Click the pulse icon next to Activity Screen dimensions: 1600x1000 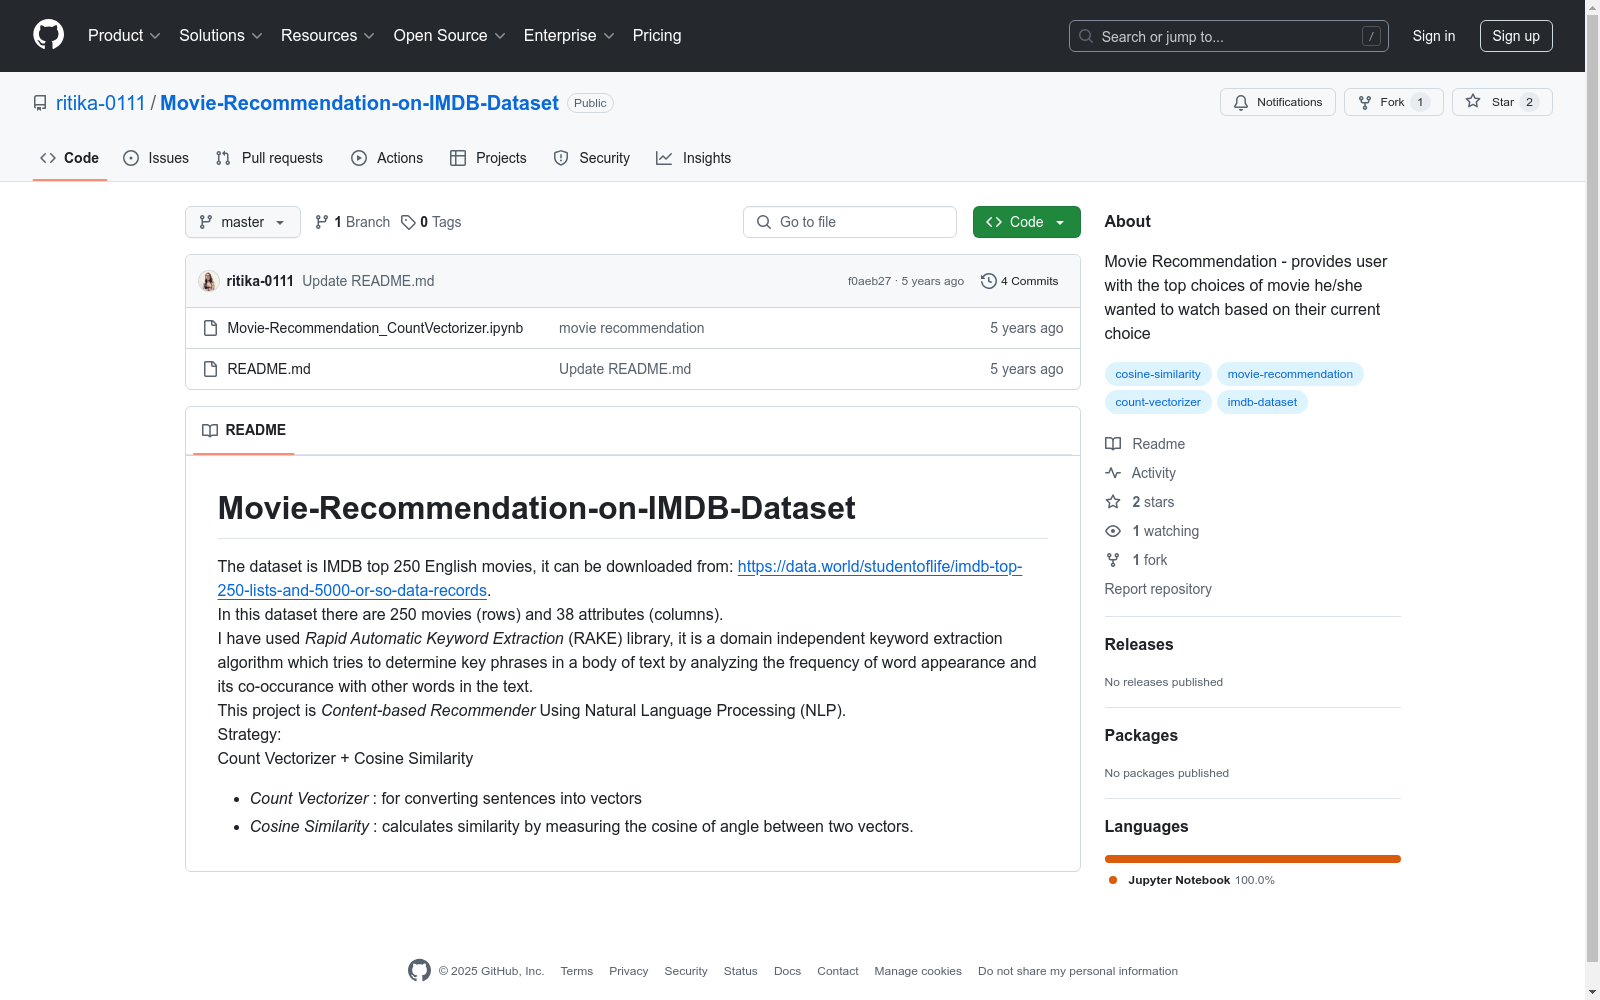click(1113, 473)
